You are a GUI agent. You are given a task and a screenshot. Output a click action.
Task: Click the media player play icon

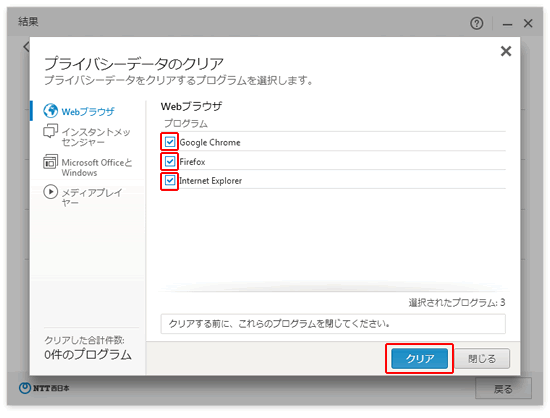[x=51, y=192]
